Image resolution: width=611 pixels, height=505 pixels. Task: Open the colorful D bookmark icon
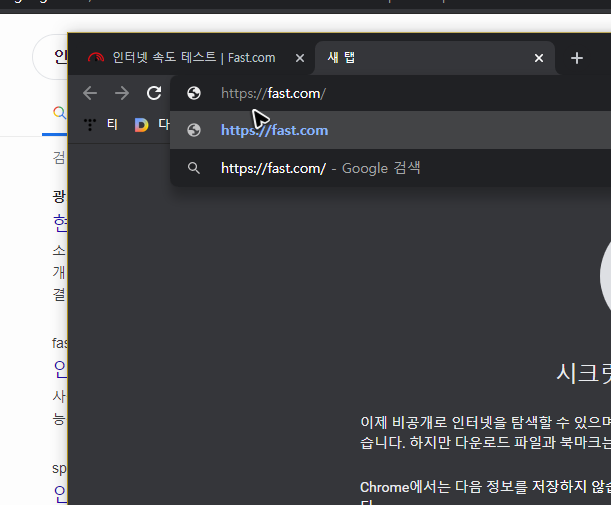141,125
